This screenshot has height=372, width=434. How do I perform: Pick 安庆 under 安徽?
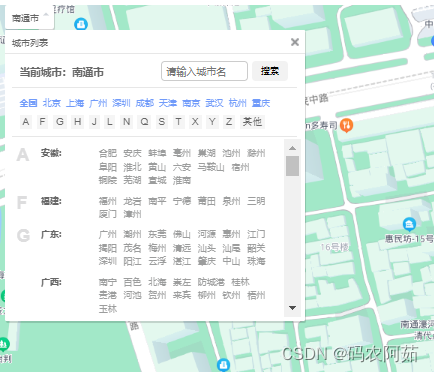[132, 153]
